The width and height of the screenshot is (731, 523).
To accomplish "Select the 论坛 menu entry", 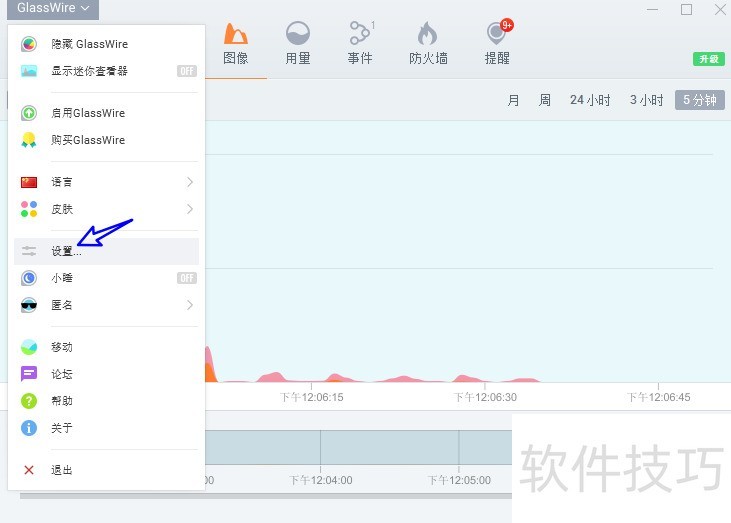I will 106,374.
